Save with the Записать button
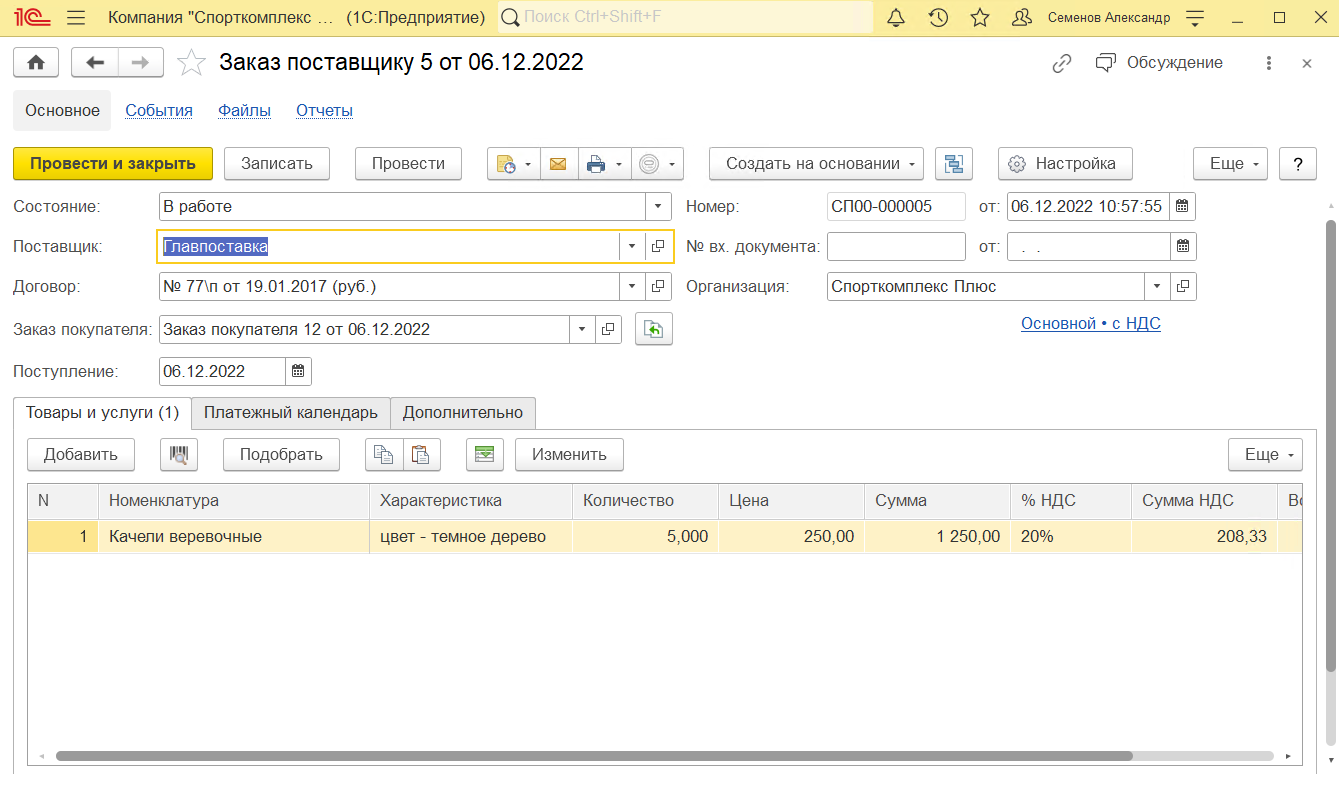Screen dimensions: 1339x787 tap(277, 164)
